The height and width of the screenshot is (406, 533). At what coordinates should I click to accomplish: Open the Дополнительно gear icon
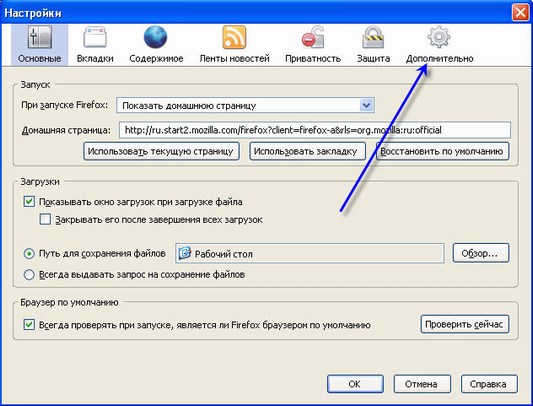click(x=439, y=37)
